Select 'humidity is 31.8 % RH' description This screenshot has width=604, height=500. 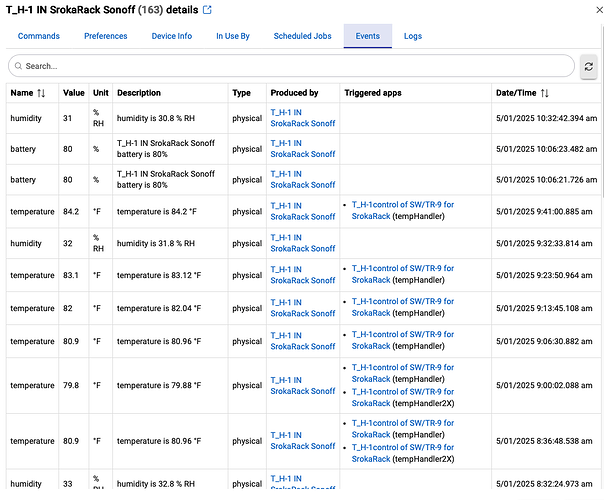pyautogui.click(x=156, y=243)
